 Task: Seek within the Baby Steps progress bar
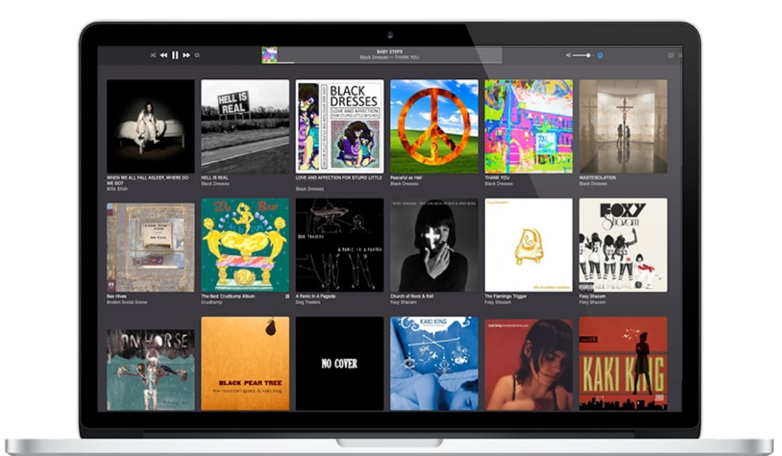[x=390, y=62]
